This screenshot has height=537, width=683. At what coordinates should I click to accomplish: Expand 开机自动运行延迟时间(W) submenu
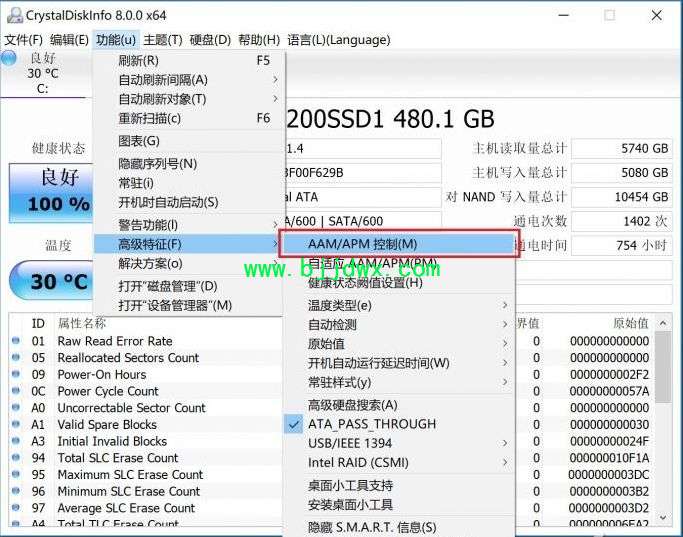pos(399,363)
